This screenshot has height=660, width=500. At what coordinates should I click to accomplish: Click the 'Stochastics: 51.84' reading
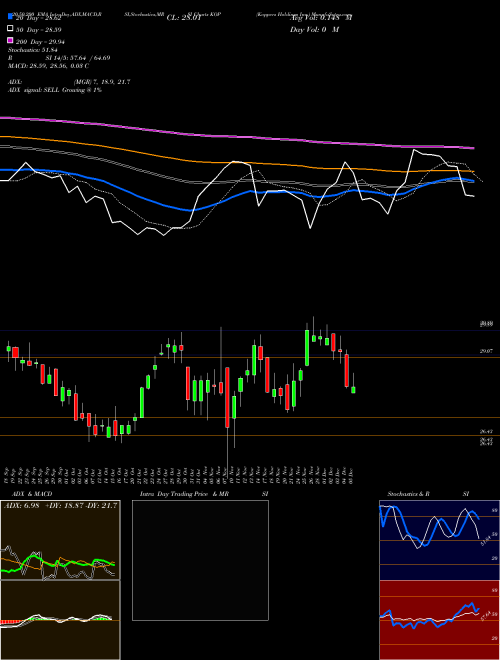pyautogui.click(x=32, y=50)
